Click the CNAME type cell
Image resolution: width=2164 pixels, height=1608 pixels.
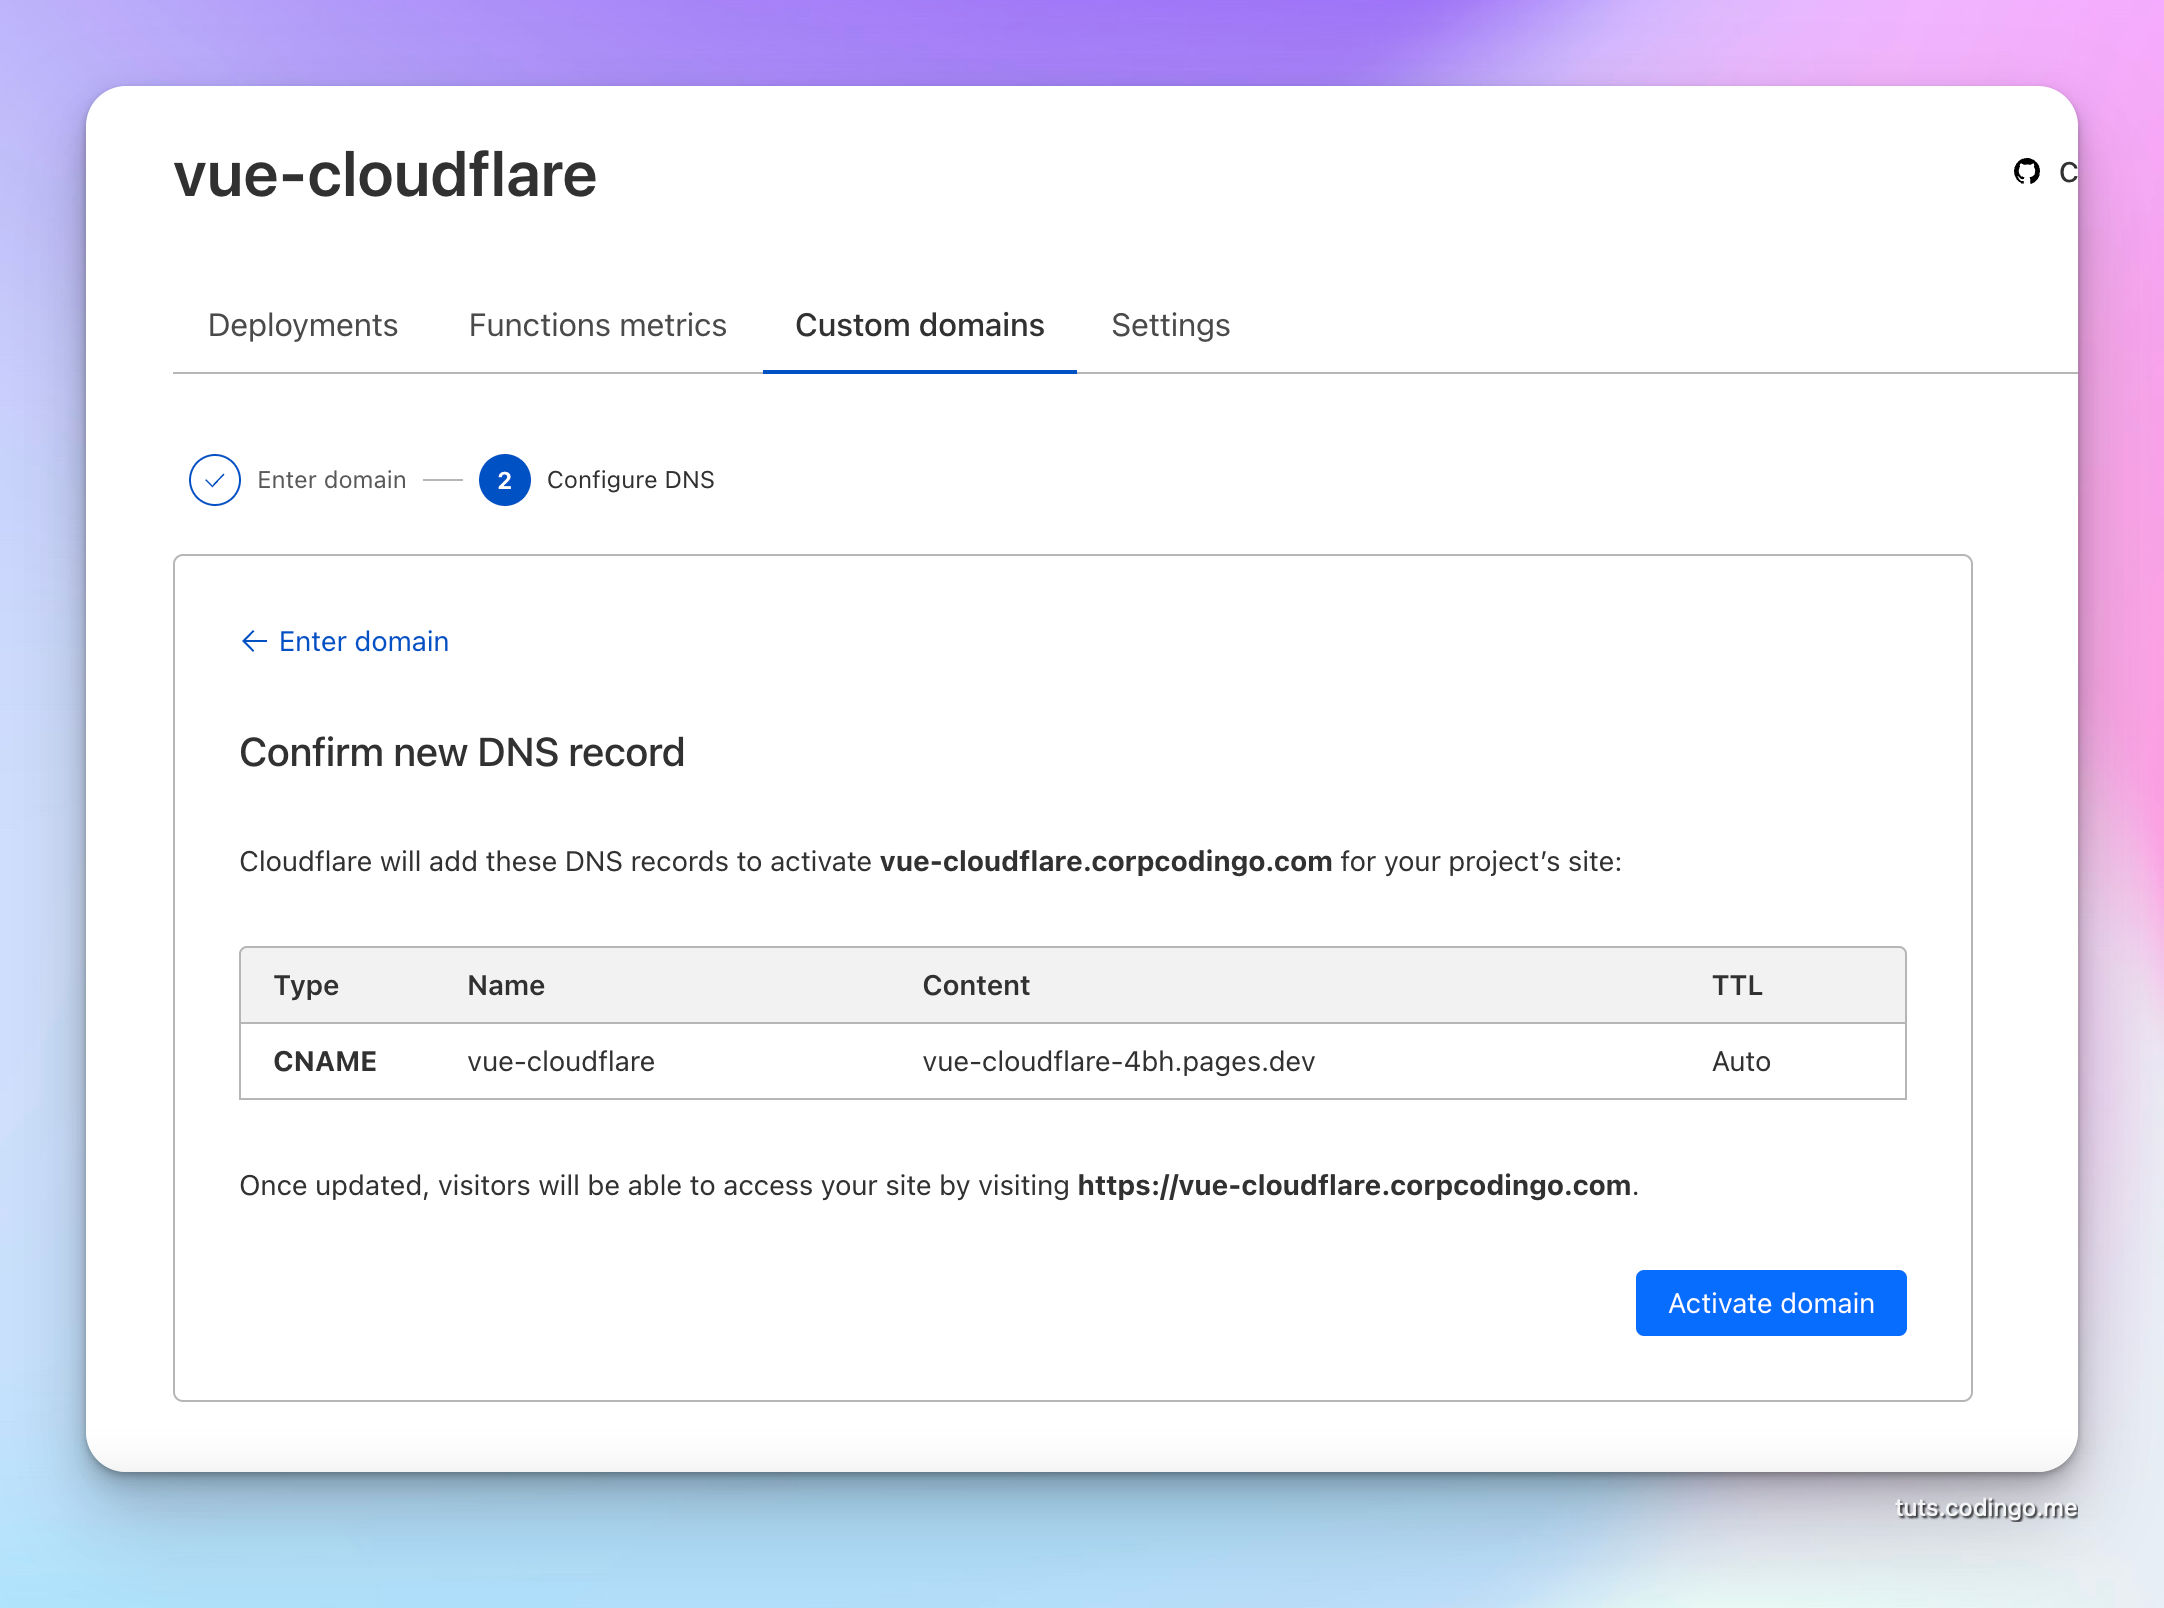click(325, 1061)
